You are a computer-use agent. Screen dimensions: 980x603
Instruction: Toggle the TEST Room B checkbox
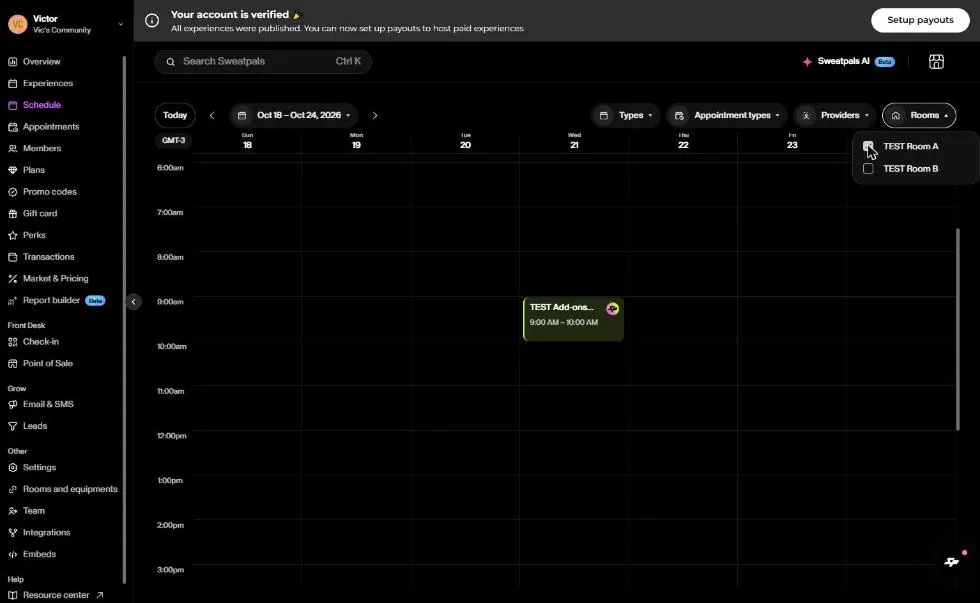point(868,169)
